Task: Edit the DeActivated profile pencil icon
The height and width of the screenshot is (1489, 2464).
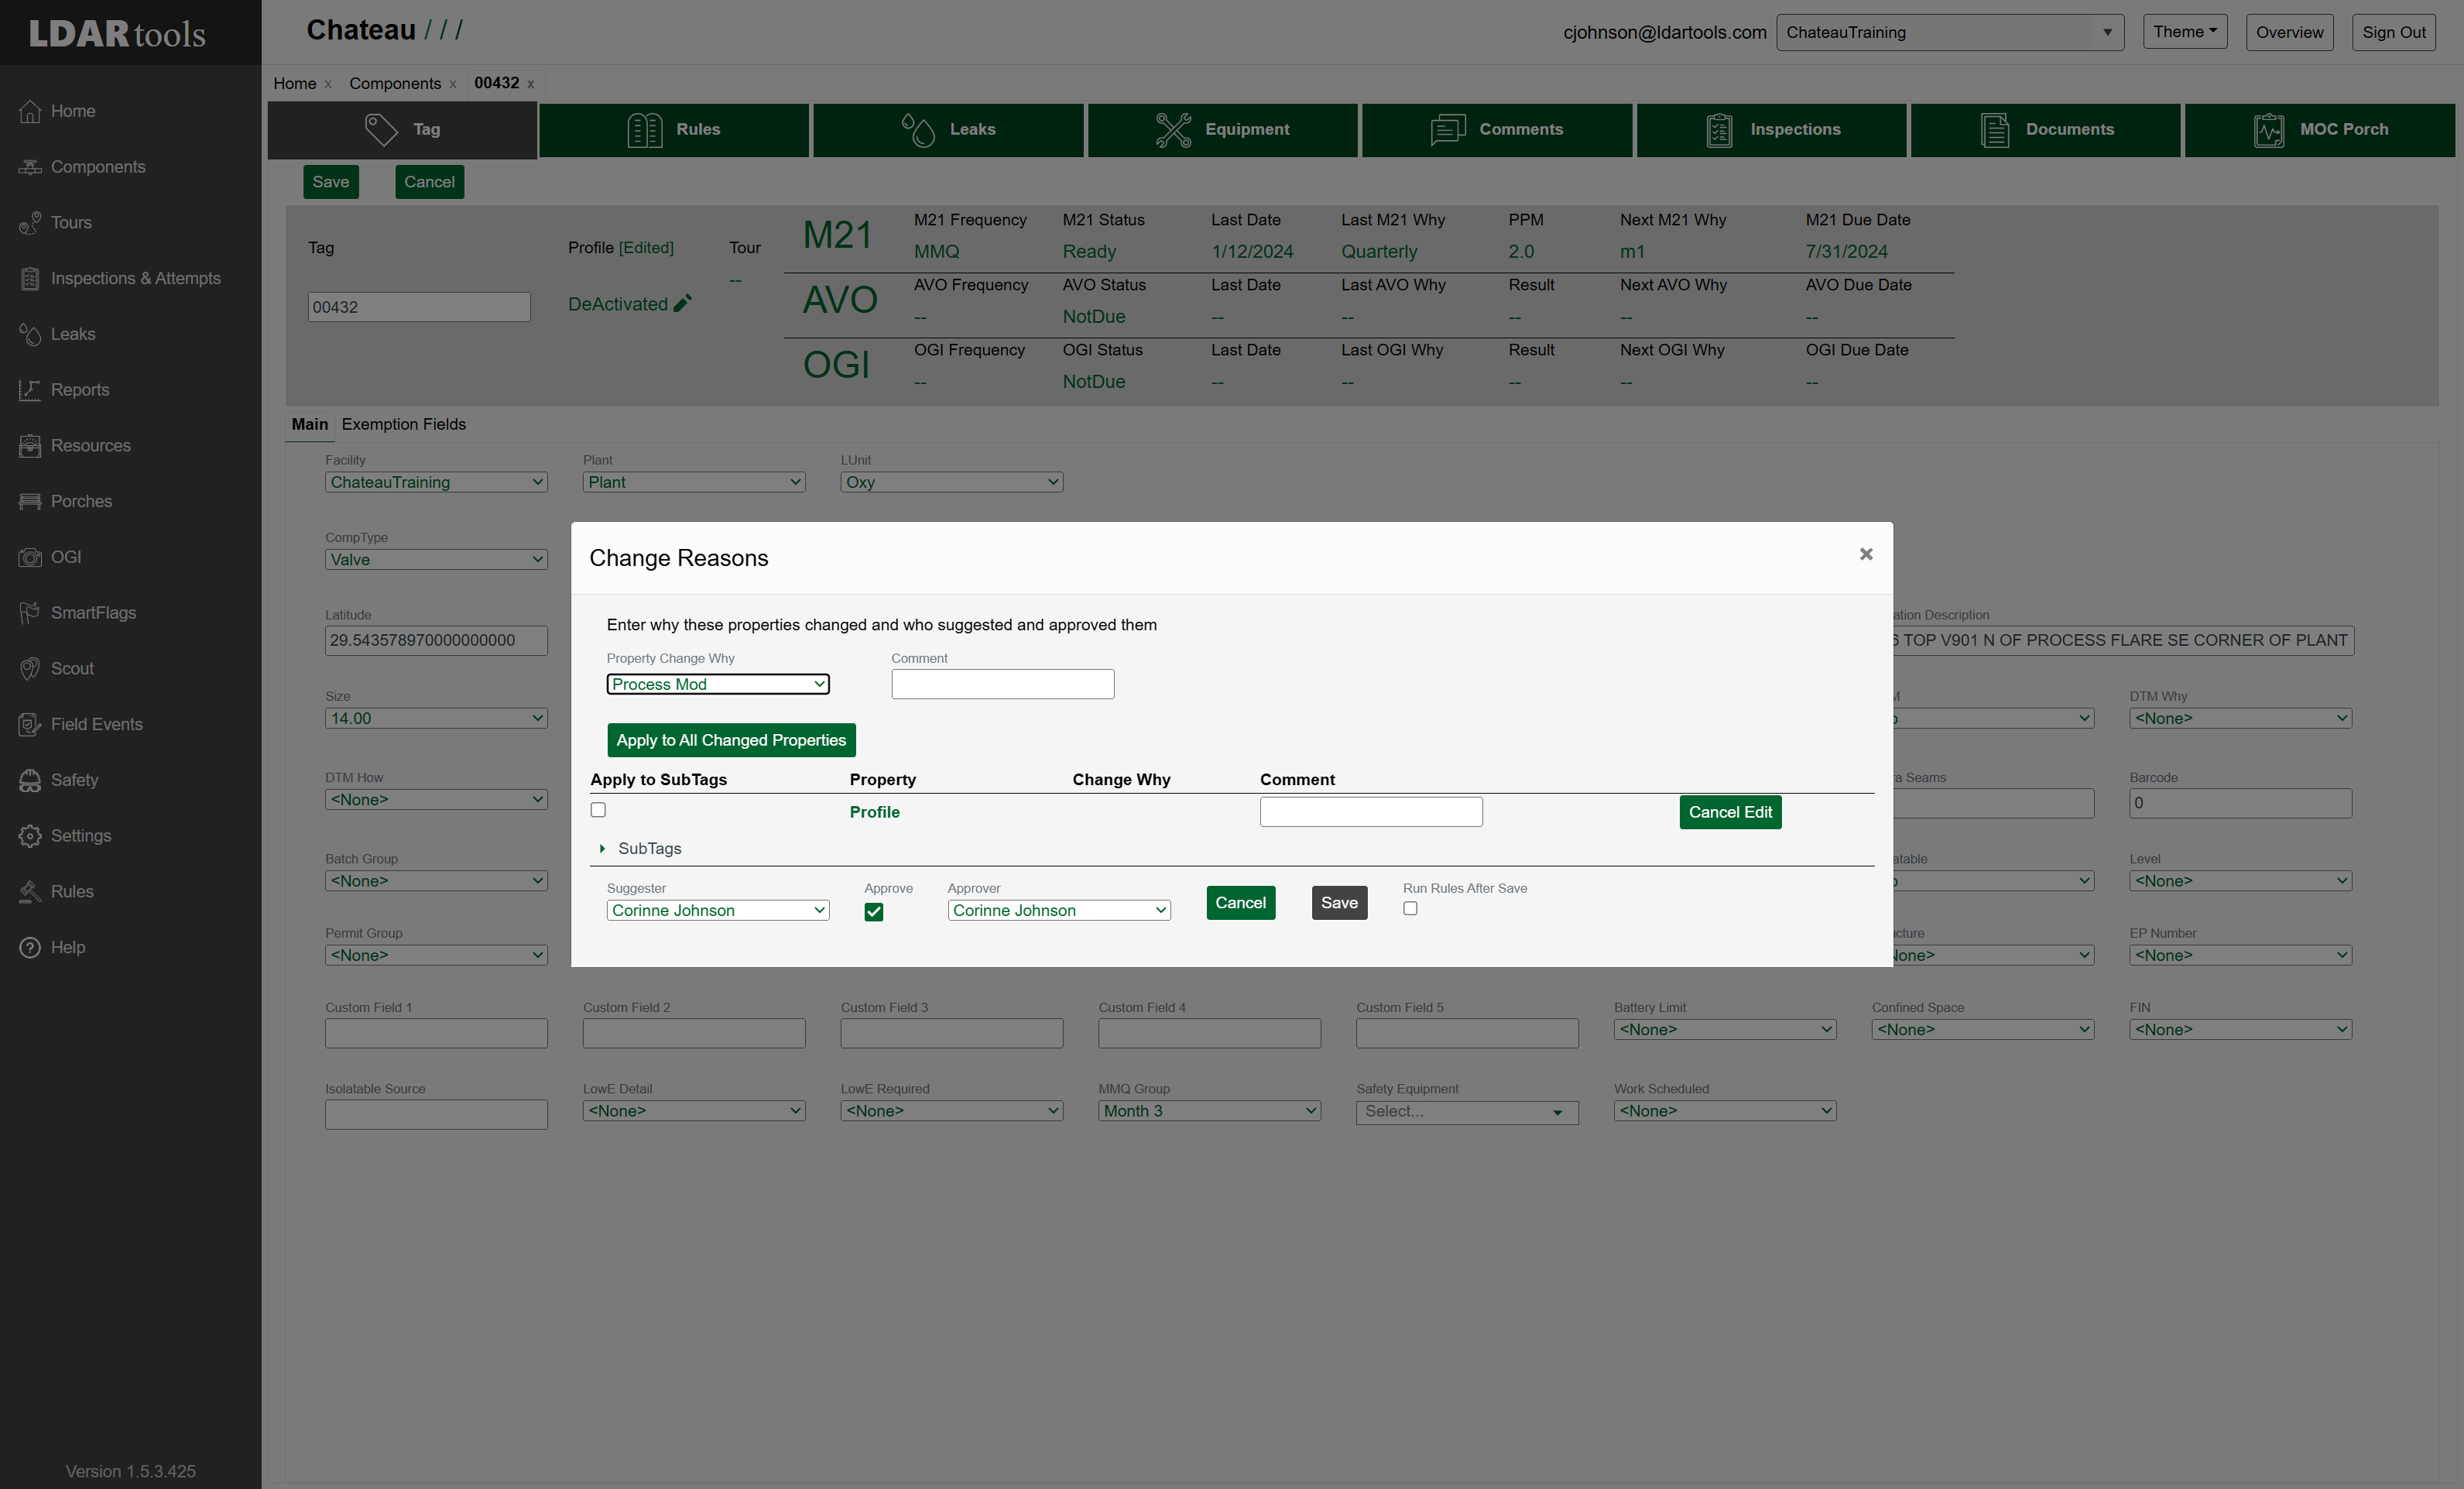Action: click(683, 304)
